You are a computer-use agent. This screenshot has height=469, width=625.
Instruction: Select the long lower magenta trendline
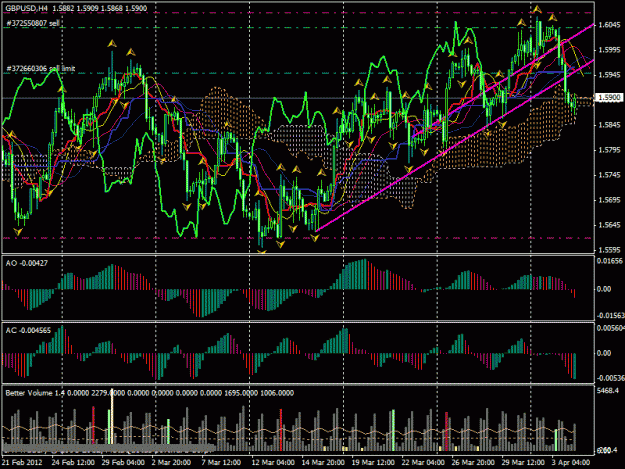[454, 146]
